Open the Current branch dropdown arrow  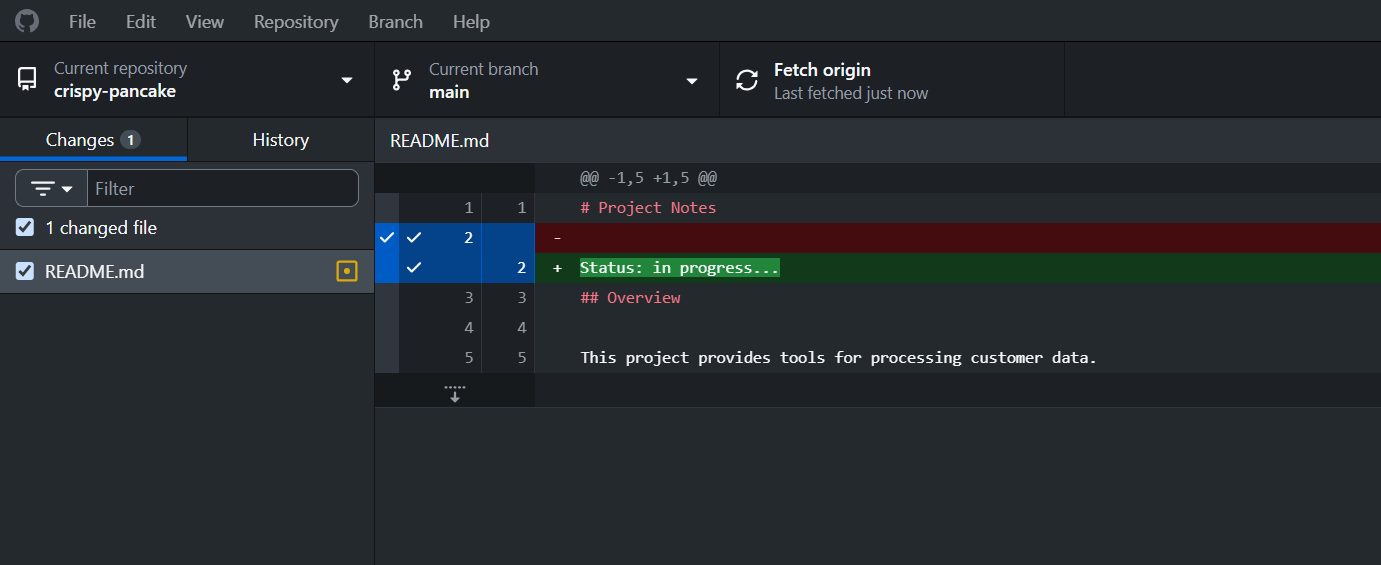click(692, 80)
